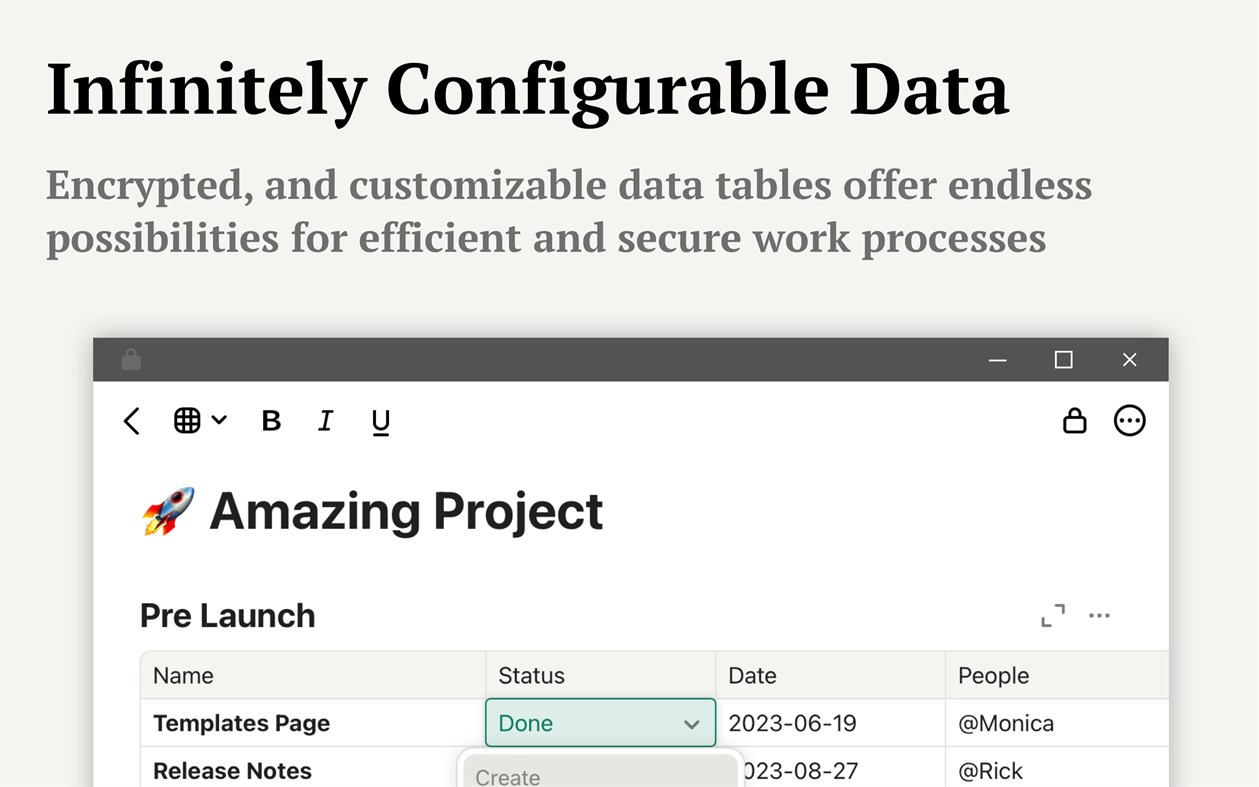Open the Templates Page row
Viewport: 1259px width, 787px height.
pyautogui.click(x=241, y=724)
